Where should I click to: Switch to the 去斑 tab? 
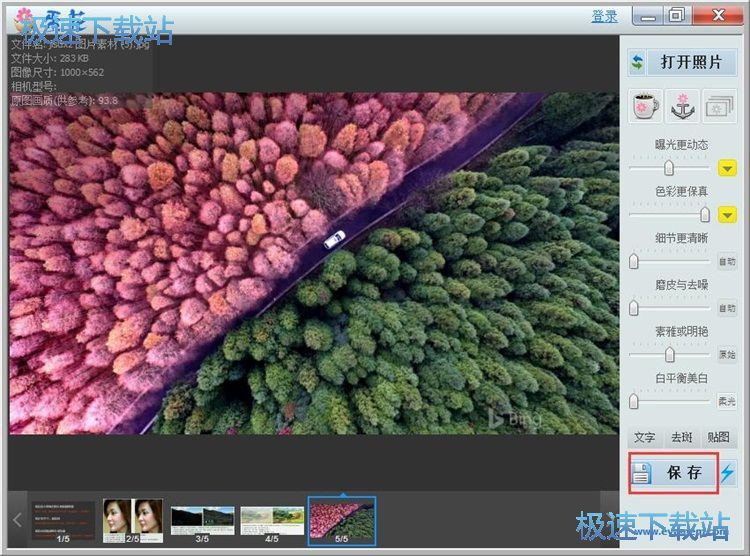tap(682, 437)
